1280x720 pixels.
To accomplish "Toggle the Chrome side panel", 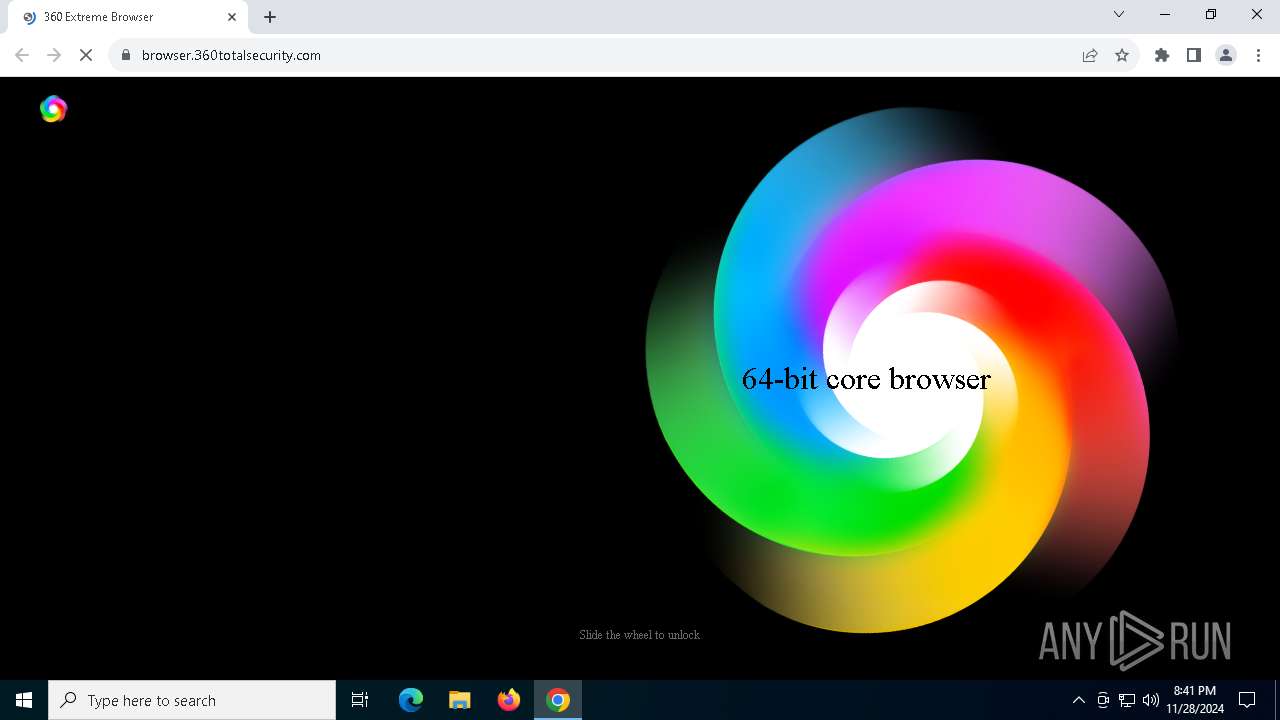I will (1194, 55).
